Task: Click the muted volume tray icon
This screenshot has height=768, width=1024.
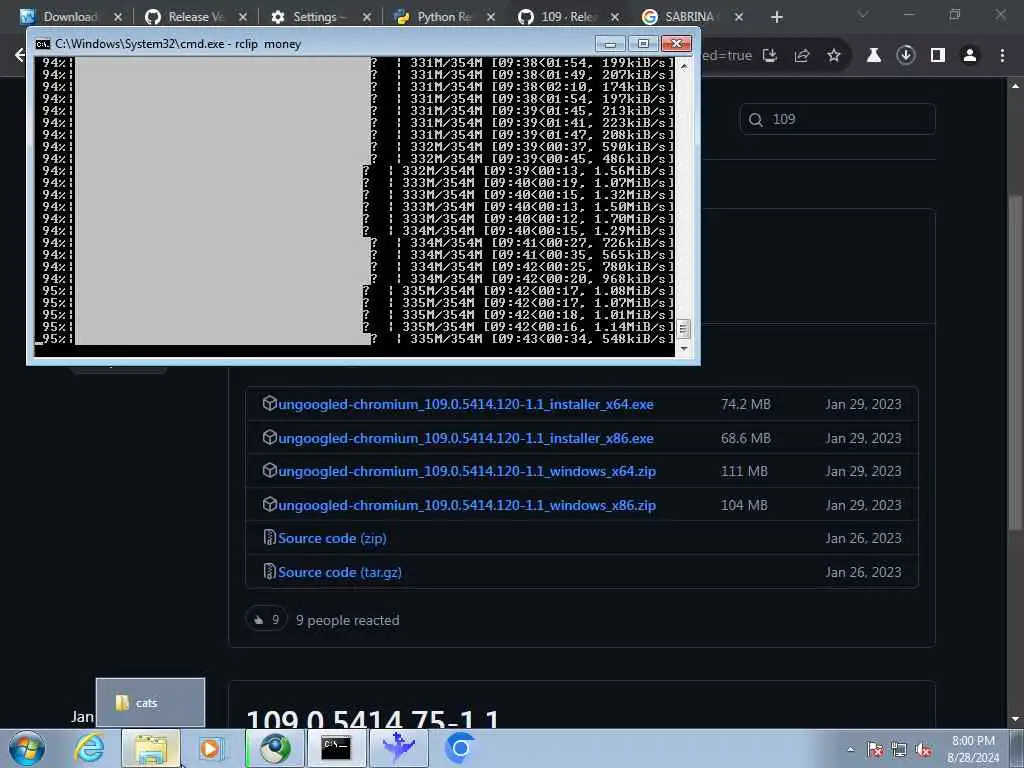Action: tap(923, 749)
